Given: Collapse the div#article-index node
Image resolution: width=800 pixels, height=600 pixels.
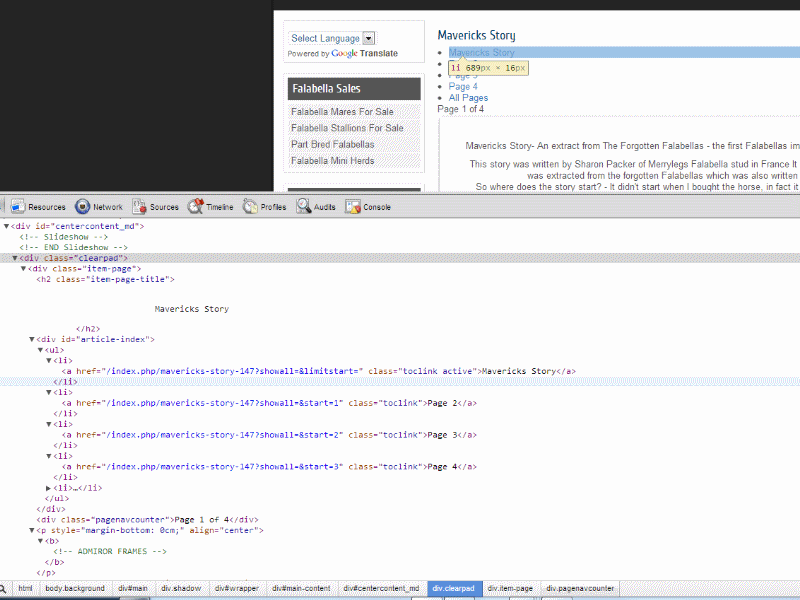Looking at the screenshot, I should click(x=32, y=339).
